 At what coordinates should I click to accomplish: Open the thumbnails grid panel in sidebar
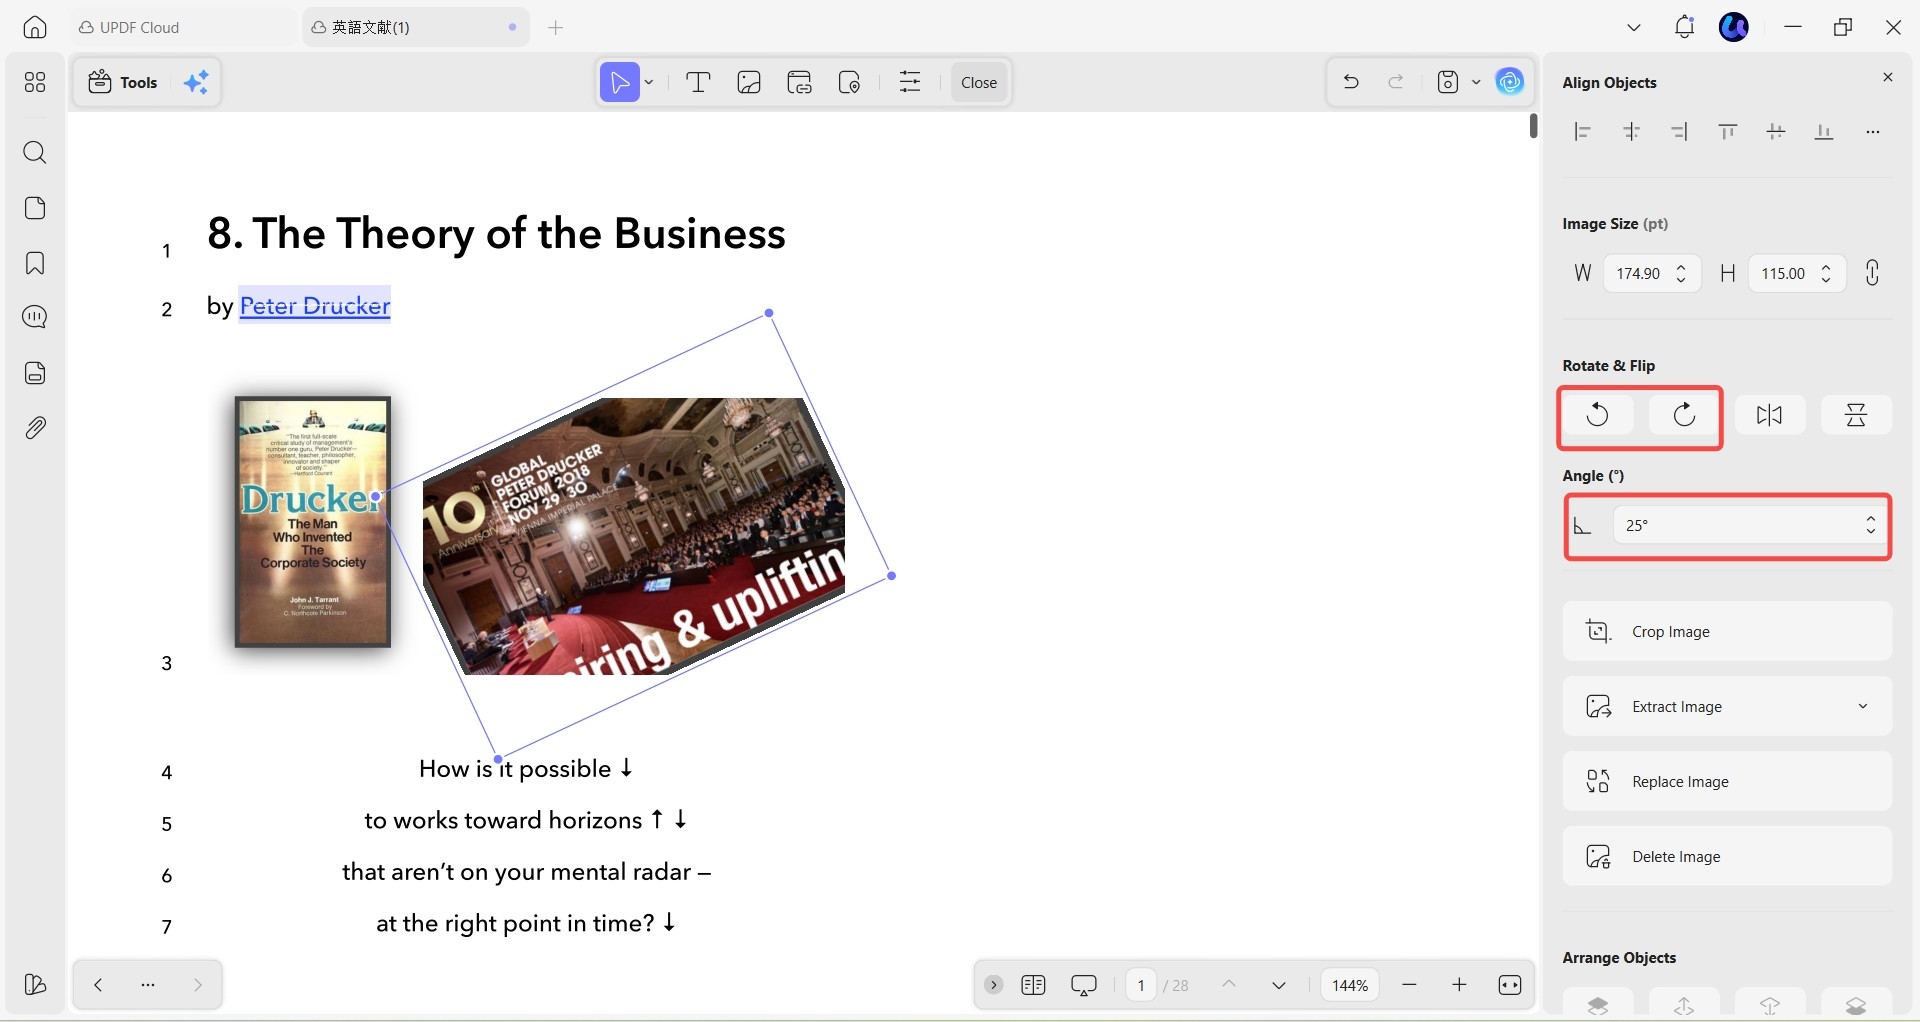(35, 82)
